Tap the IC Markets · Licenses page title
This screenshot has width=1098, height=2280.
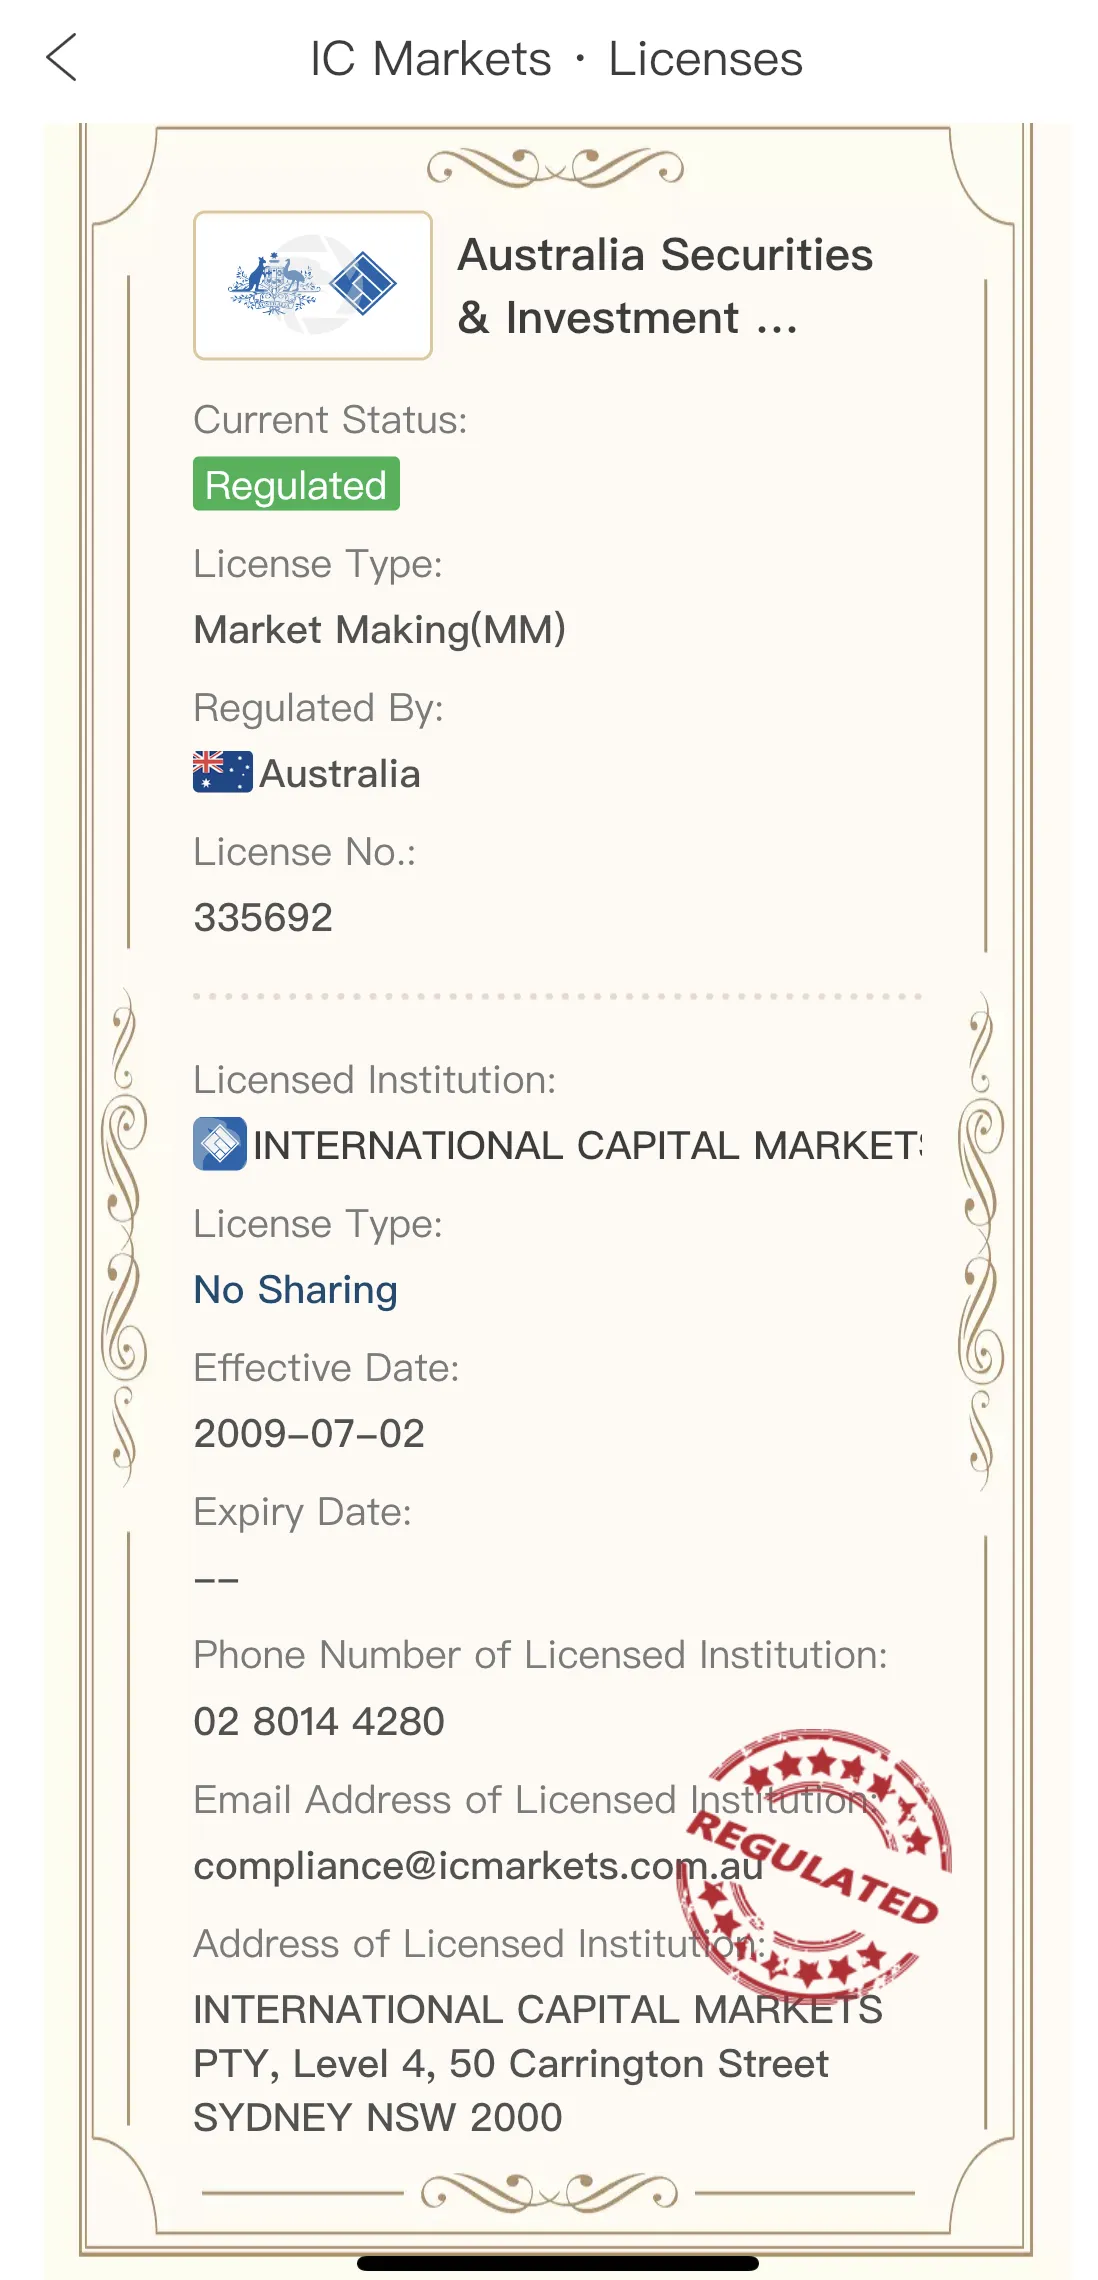tap(556, 58)
